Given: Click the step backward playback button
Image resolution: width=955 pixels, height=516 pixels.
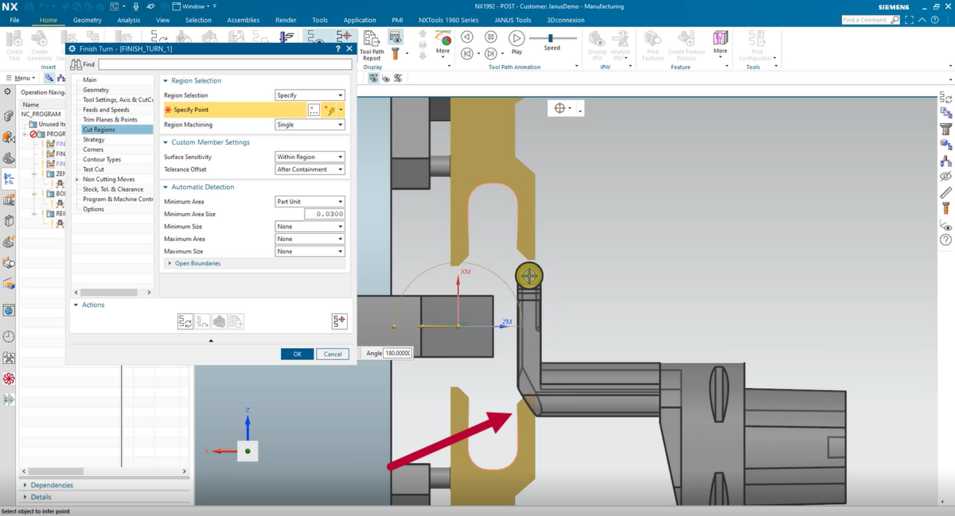Looking at the screenshot, I should pos(467,37).
